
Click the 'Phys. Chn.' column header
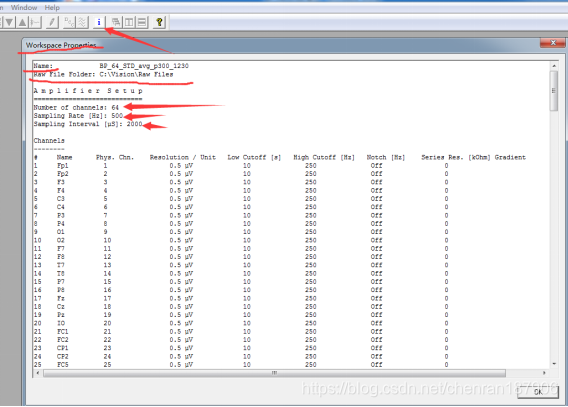(115, 157)
